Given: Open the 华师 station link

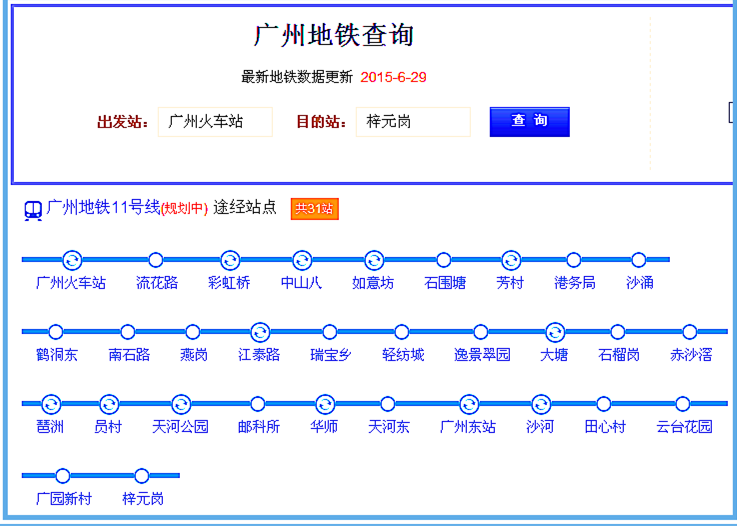Looking at the screenshot, I should click(324, 427).
